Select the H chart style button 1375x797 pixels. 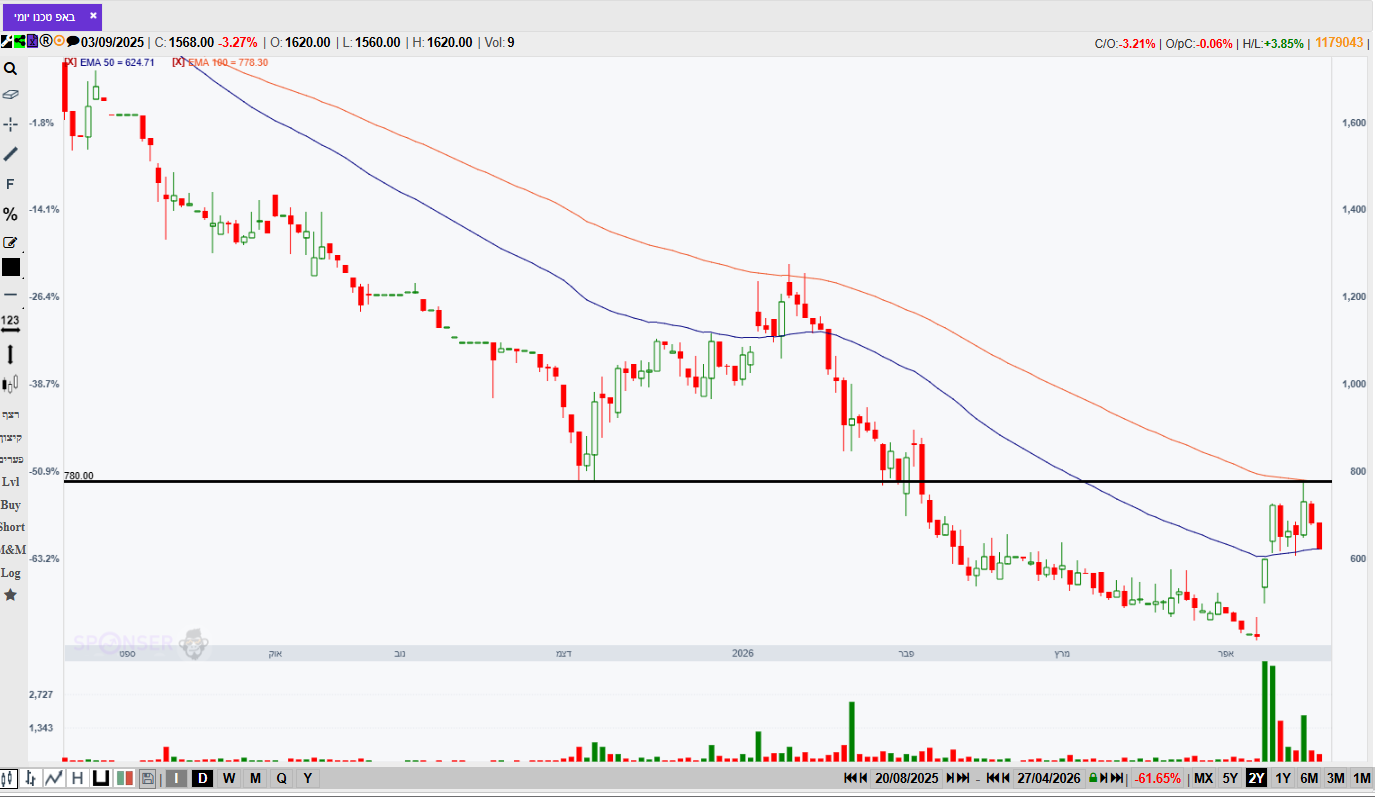point(77,778)
